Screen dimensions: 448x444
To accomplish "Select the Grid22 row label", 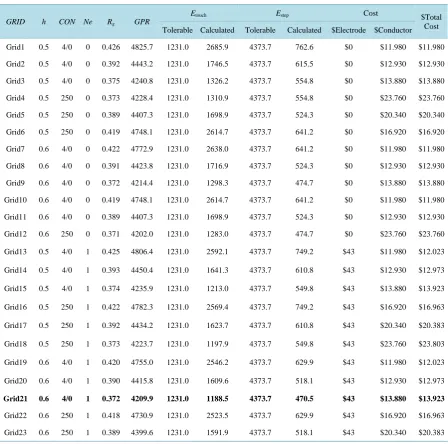I will (x=15, y=416).
